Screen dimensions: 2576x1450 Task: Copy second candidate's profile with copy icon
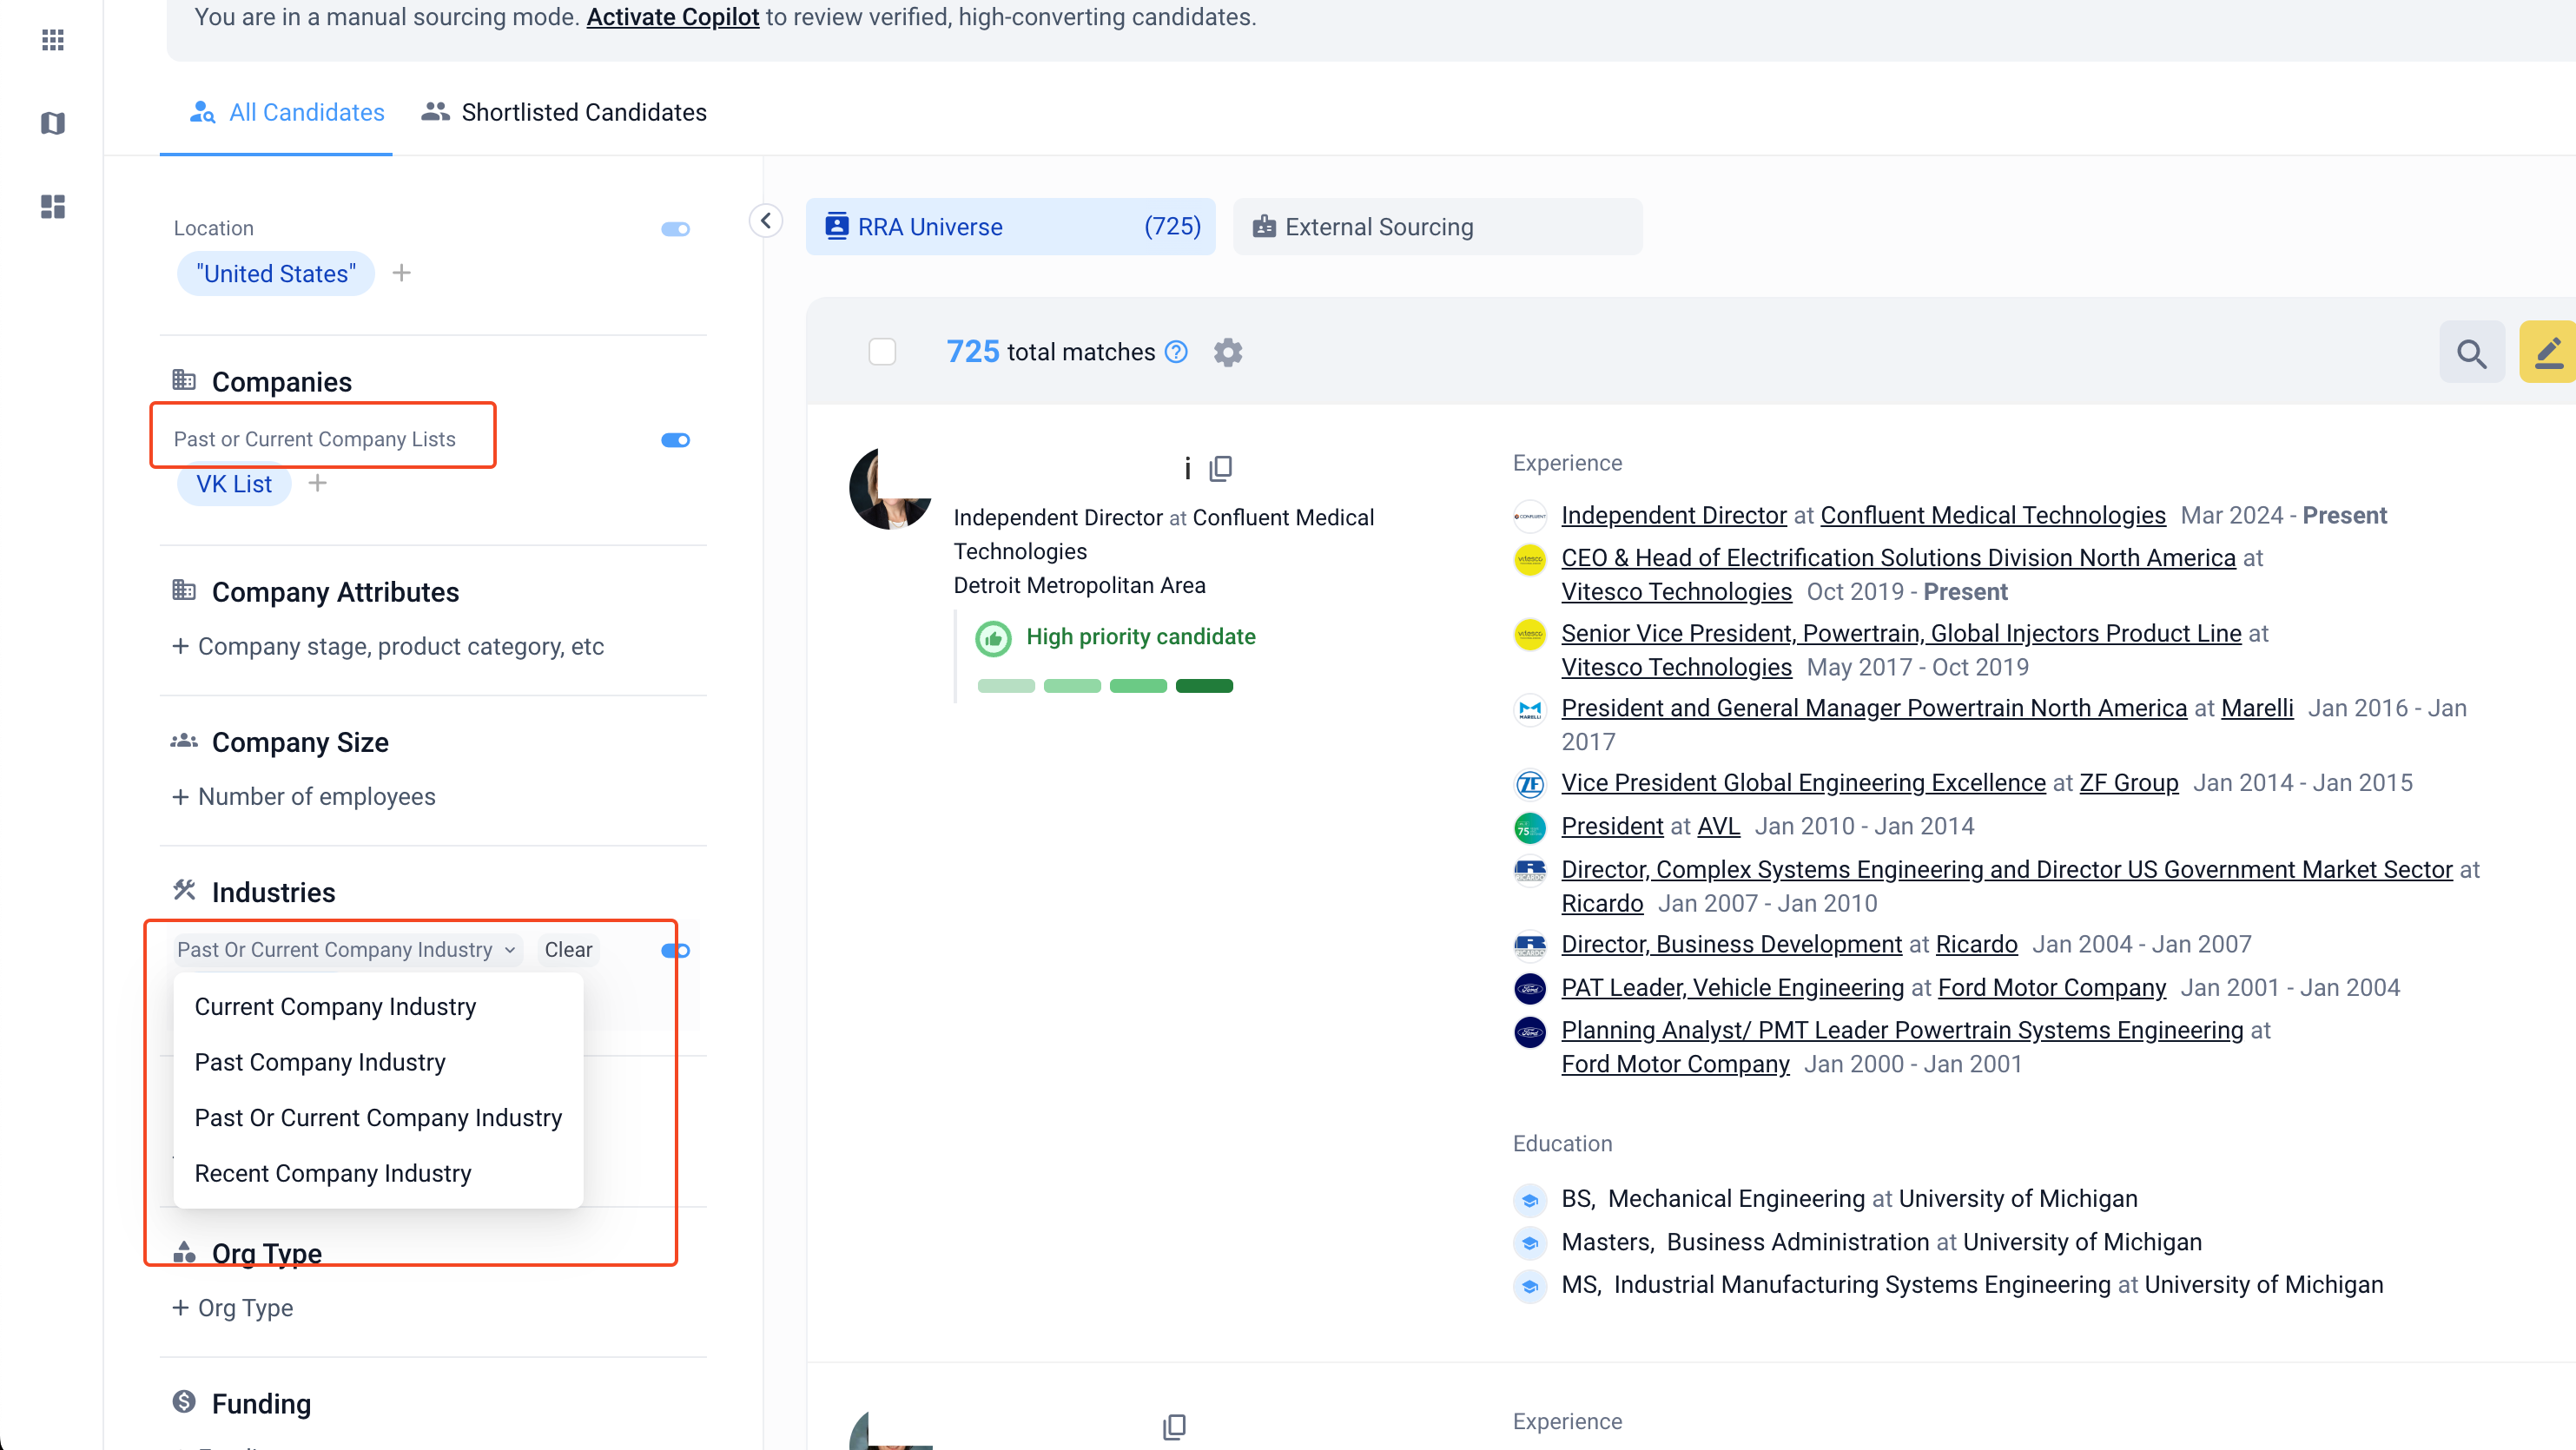[x=1174, y=1426]
